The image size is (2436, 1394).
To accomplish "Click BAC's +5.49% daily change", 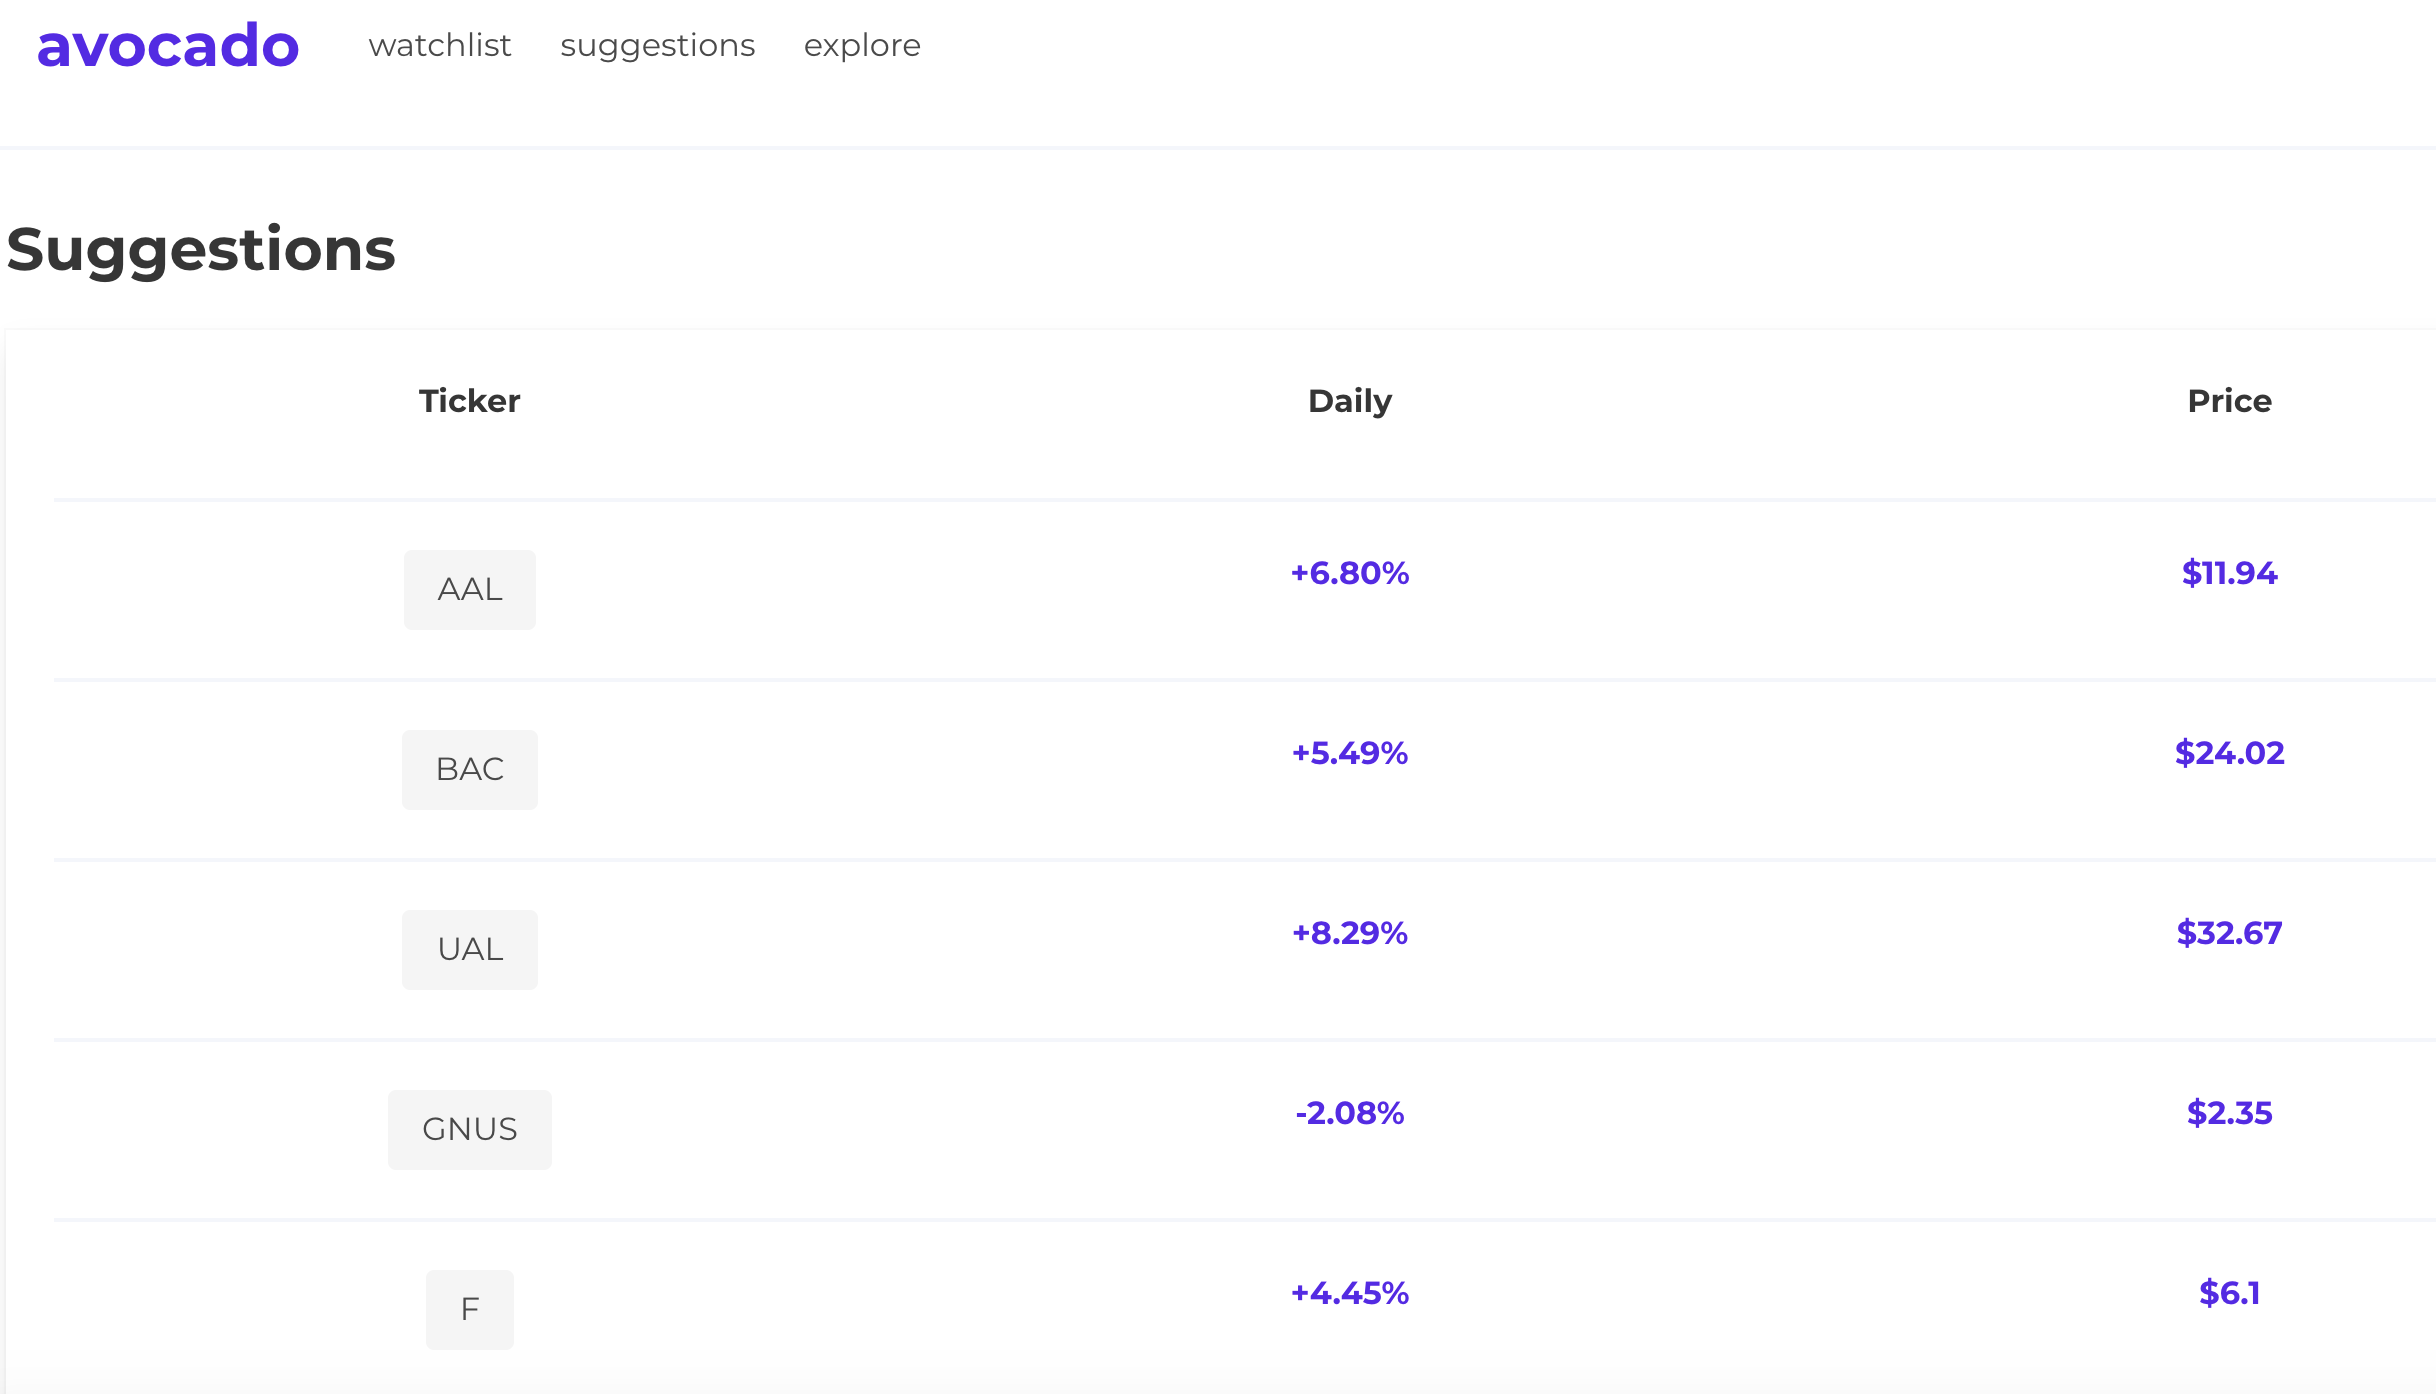I will (1350, 753).
